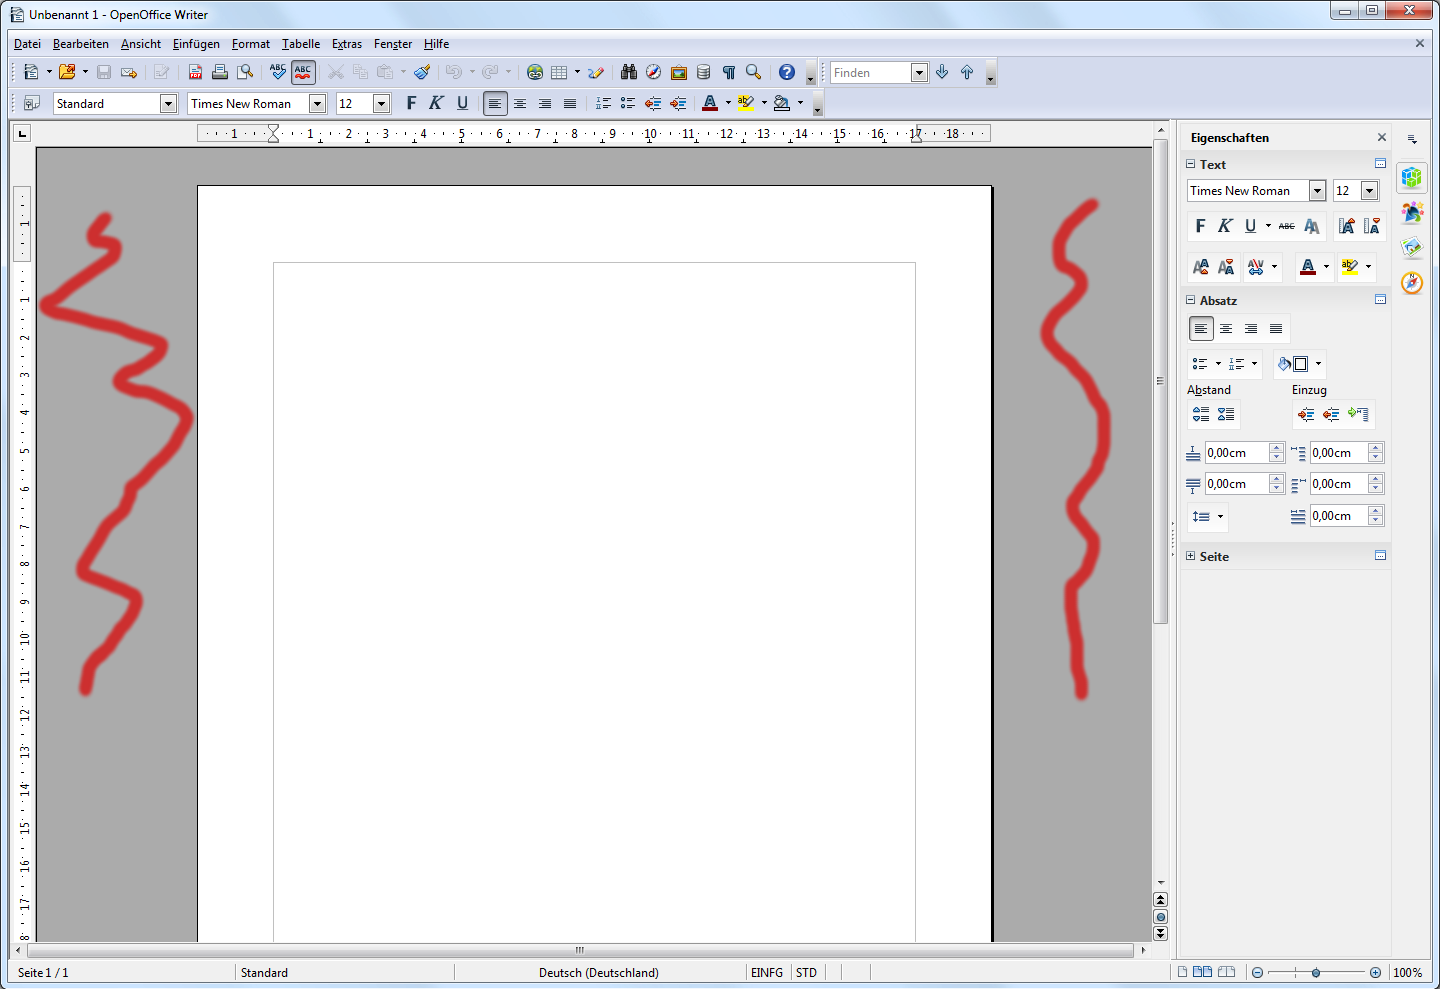Viewport: 1440px width, 989px height.
Task: Toggle bold in the formatting toolbar
Action: pyautogui.click(x=411, y=103)
